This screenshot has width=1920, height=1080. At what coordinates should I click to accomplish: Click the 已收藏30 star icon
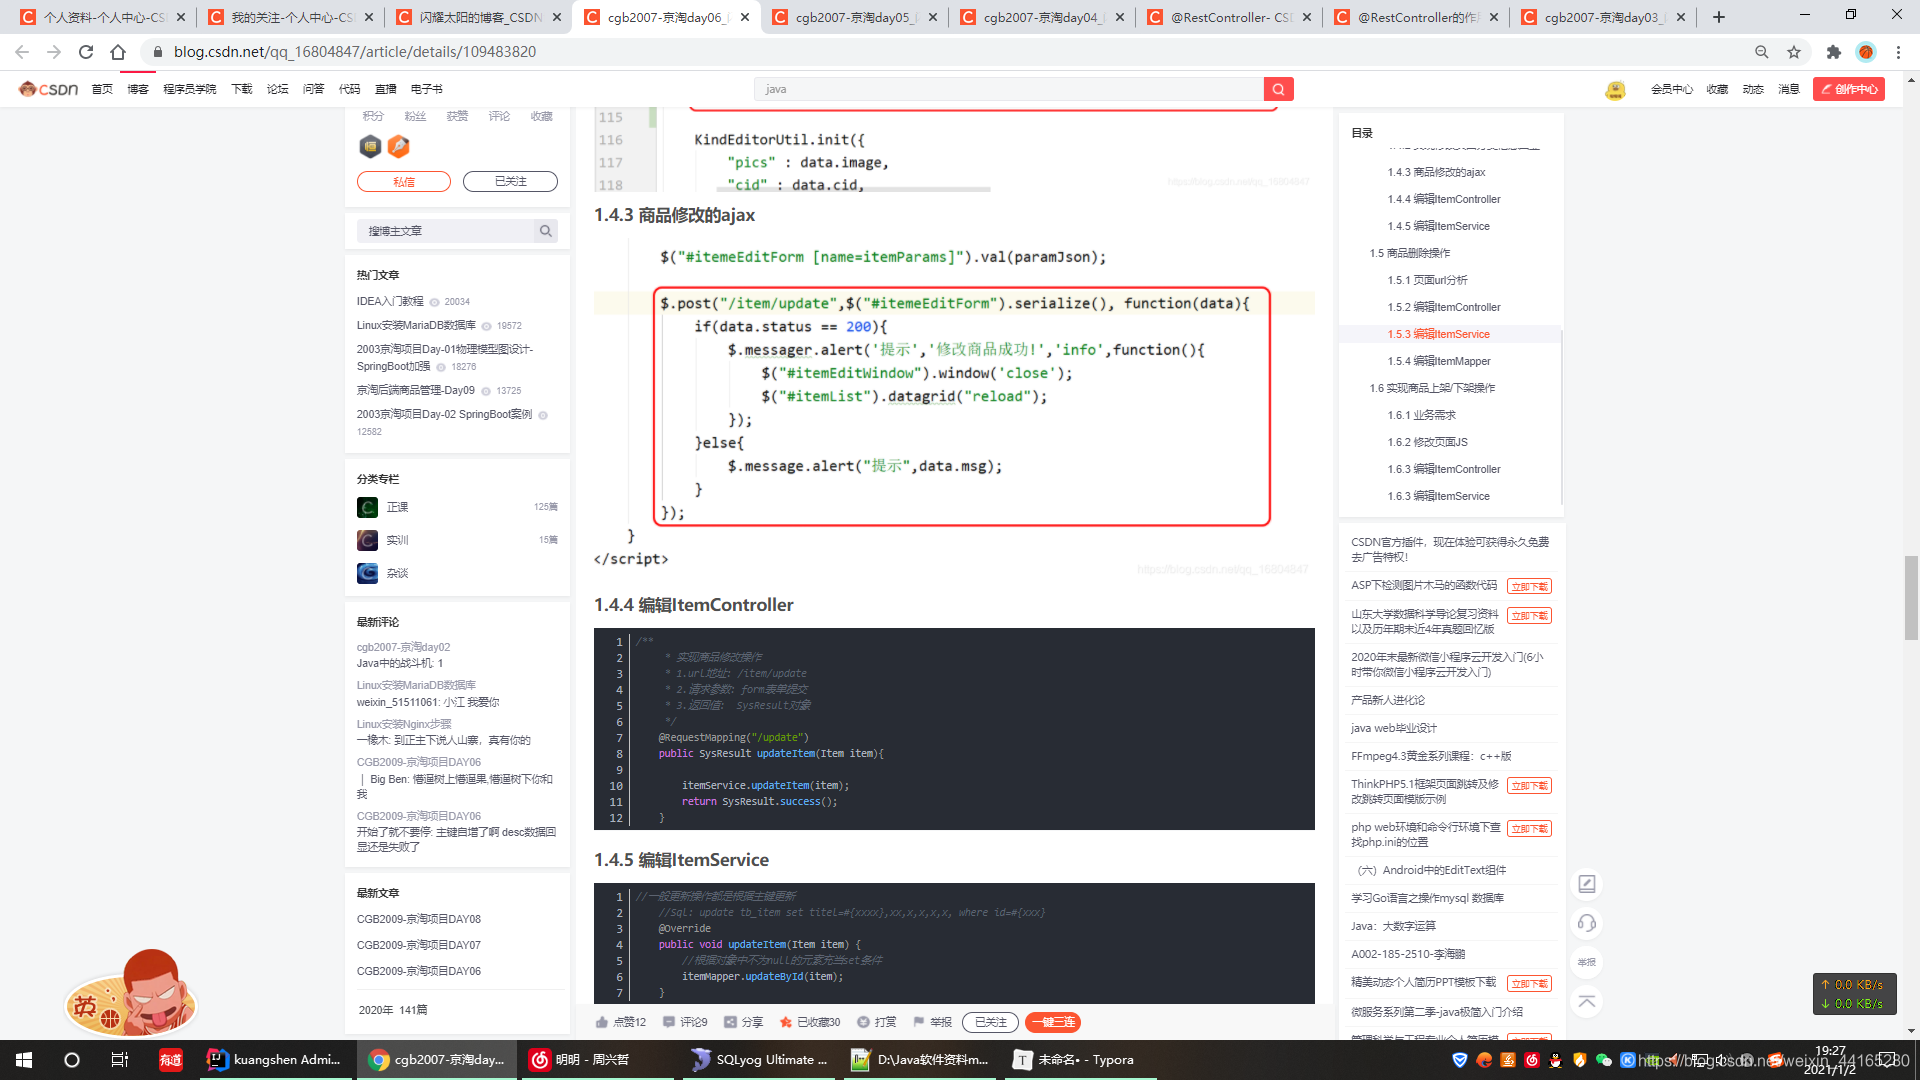pyautogui.click(x=786, y=1022)
